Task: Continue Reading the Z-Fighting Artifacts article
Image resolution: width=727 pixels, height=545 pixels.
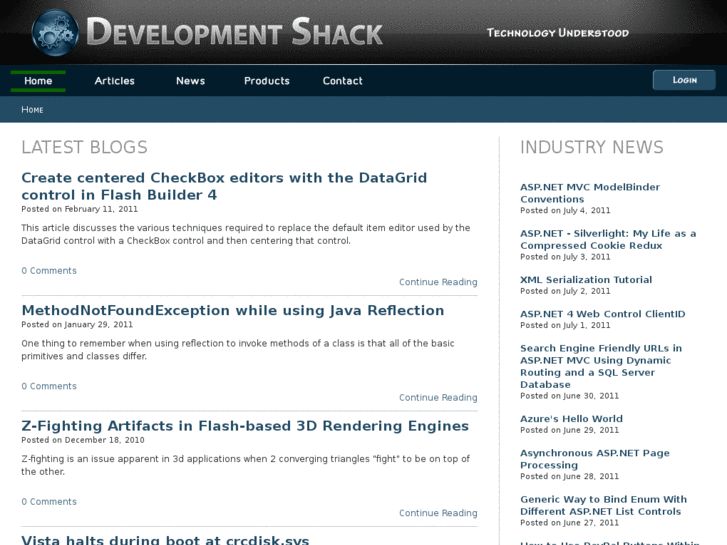Action: tap(438, 513)
